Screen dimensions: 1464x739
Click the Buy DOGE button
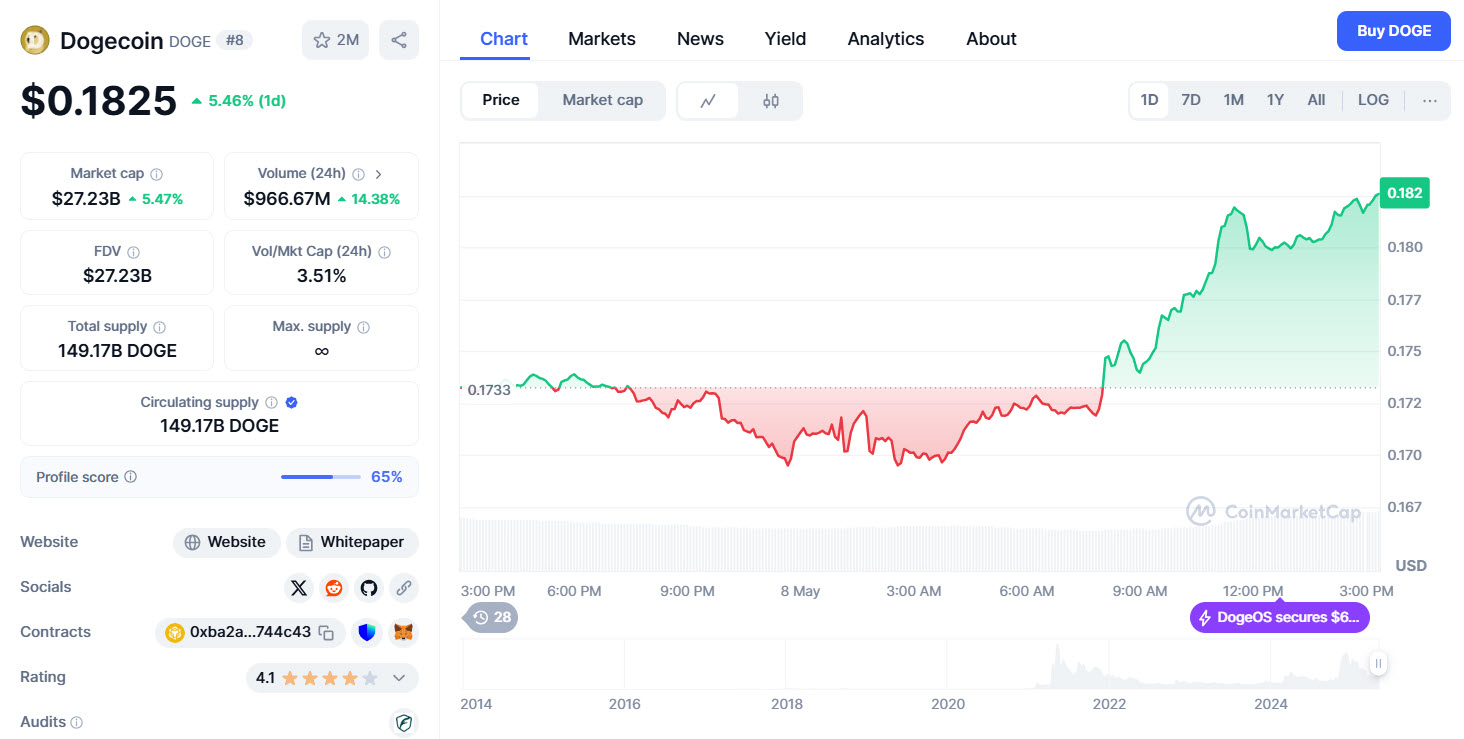click(1393, 31)
